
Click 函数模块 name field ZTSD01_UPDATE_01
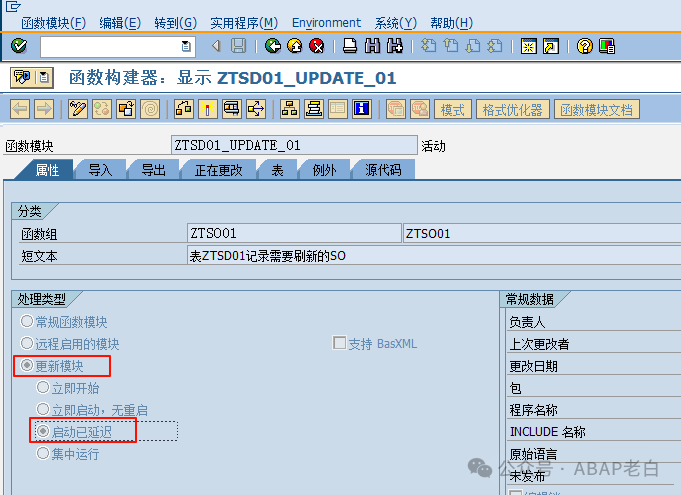tap(294, 145)
